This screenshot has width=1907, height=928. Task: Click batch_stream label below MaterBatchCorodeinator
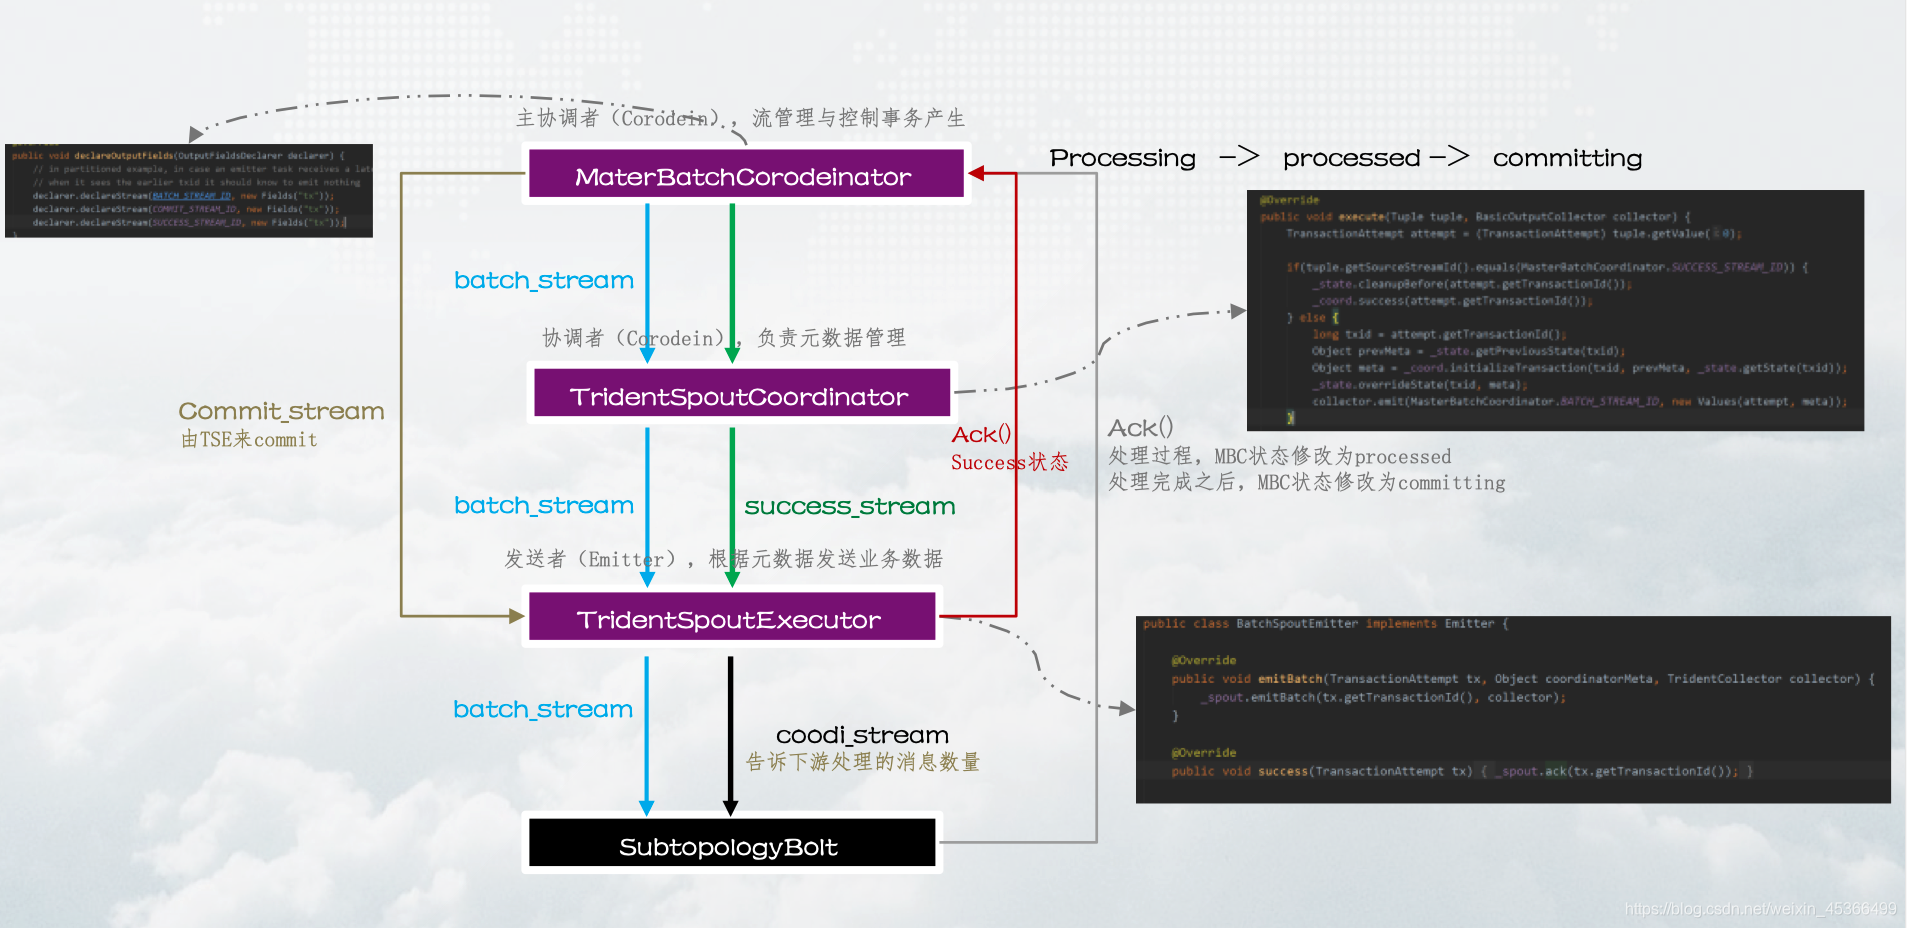click(x=543, y=280)
